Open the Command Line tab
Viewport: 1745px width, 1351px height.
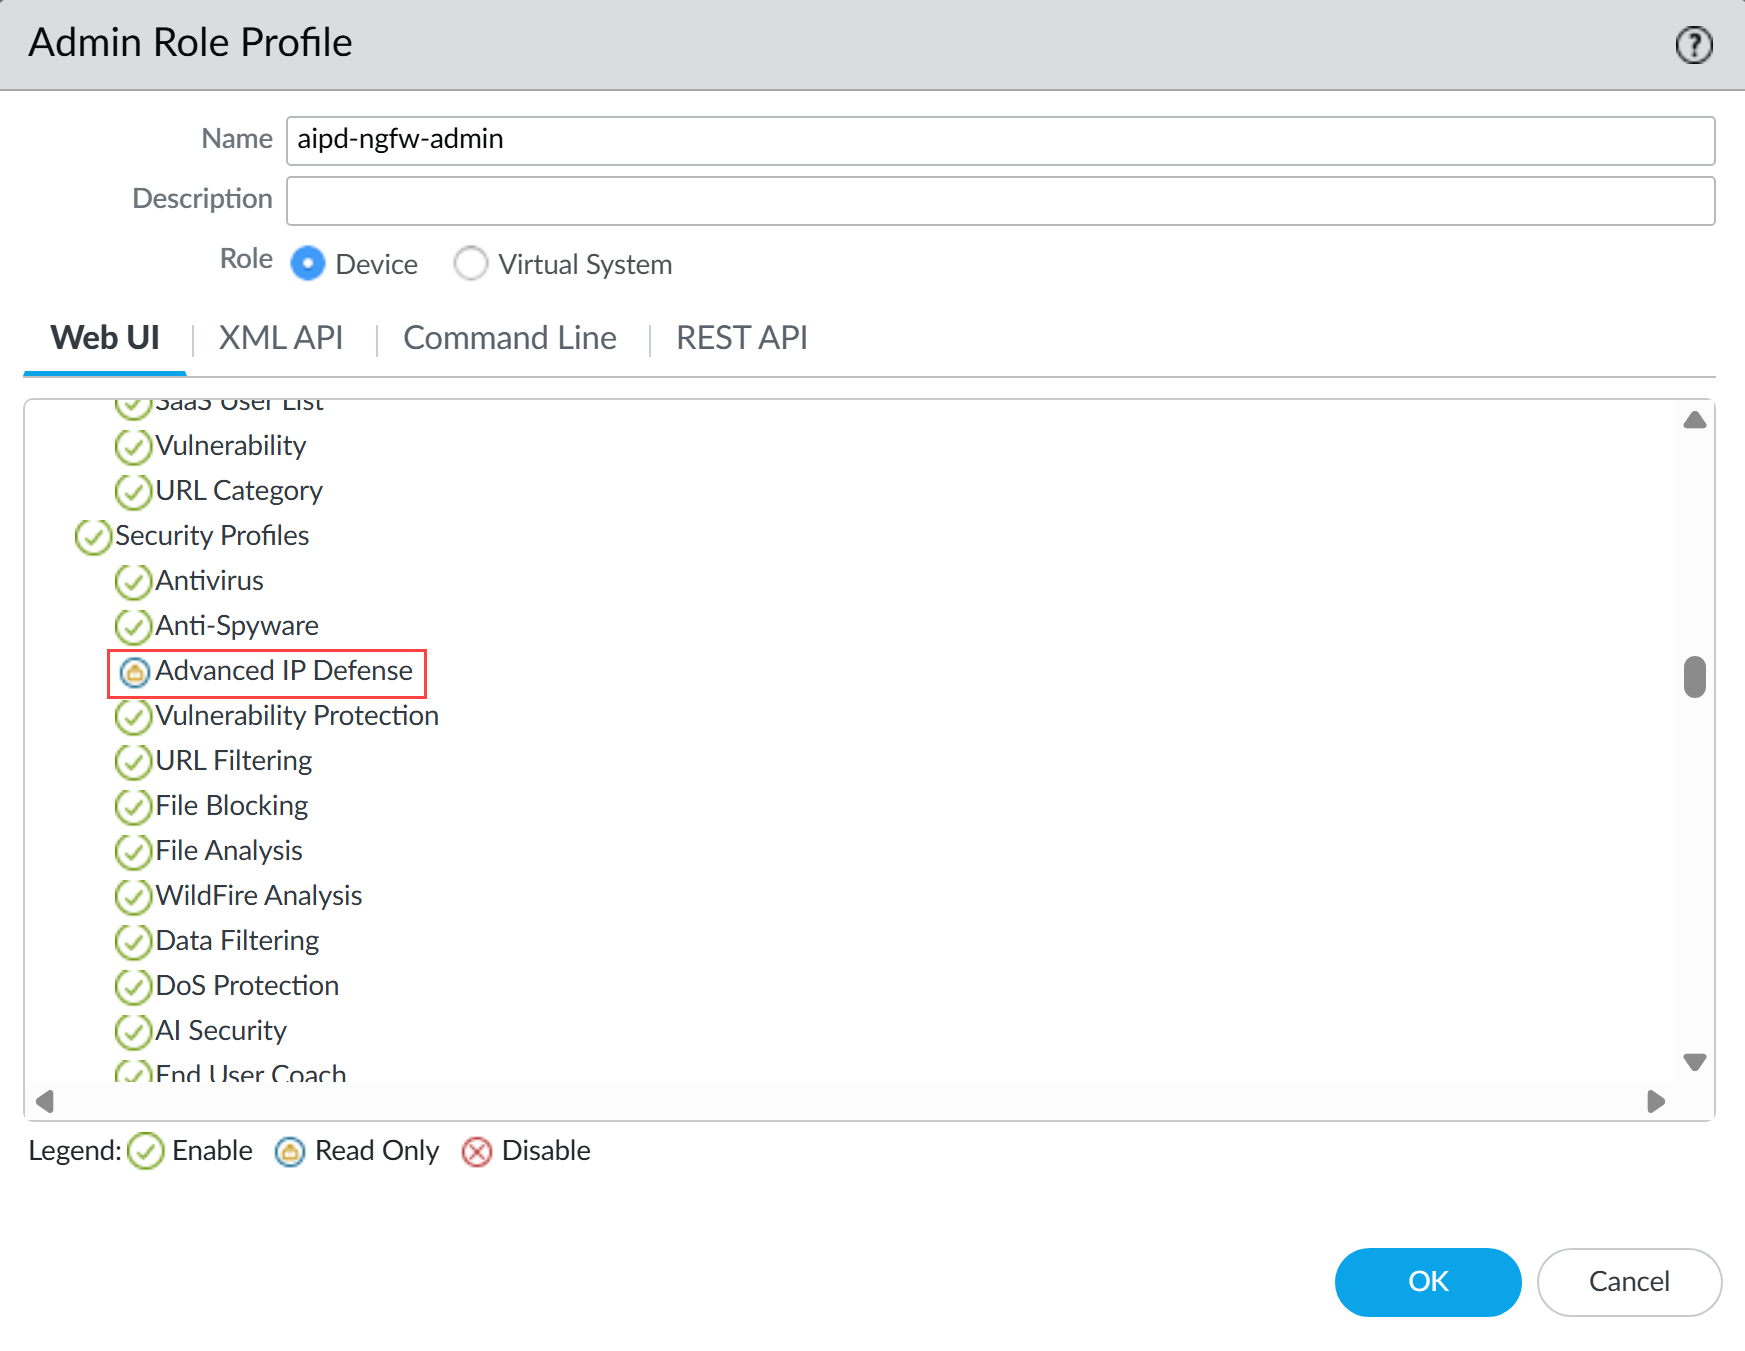coord(510,338)
